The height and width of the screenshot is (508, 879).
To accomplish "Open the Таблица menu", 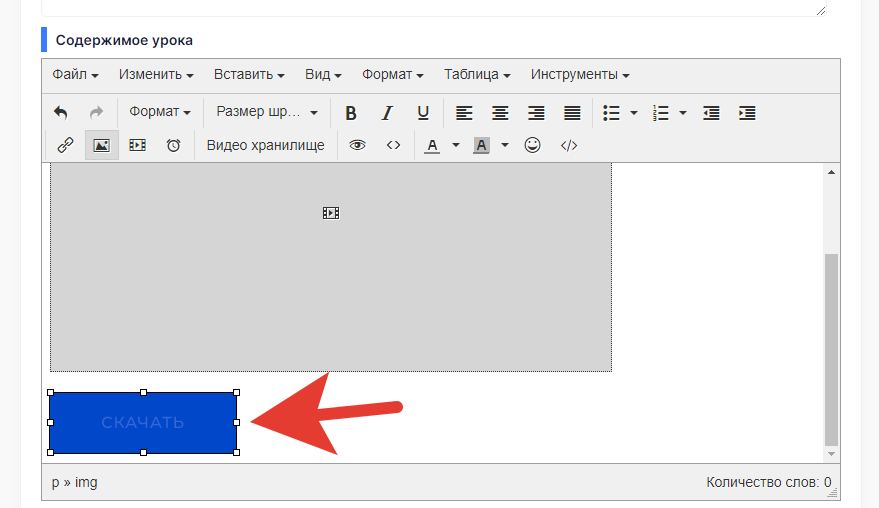I will pos(477,75).
